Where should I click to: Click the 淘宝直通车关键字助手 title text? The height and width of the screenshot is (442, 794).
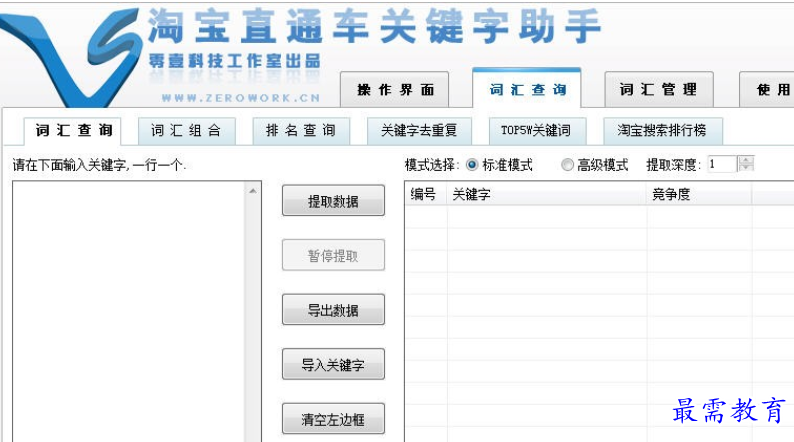pos(375,26)
